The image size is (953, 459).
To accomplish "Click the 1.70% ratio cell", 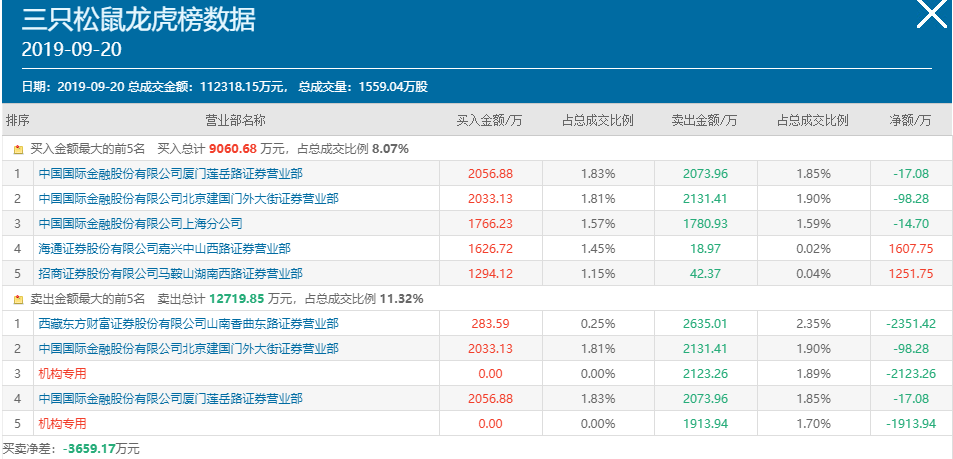I will (x=813, y=423).
